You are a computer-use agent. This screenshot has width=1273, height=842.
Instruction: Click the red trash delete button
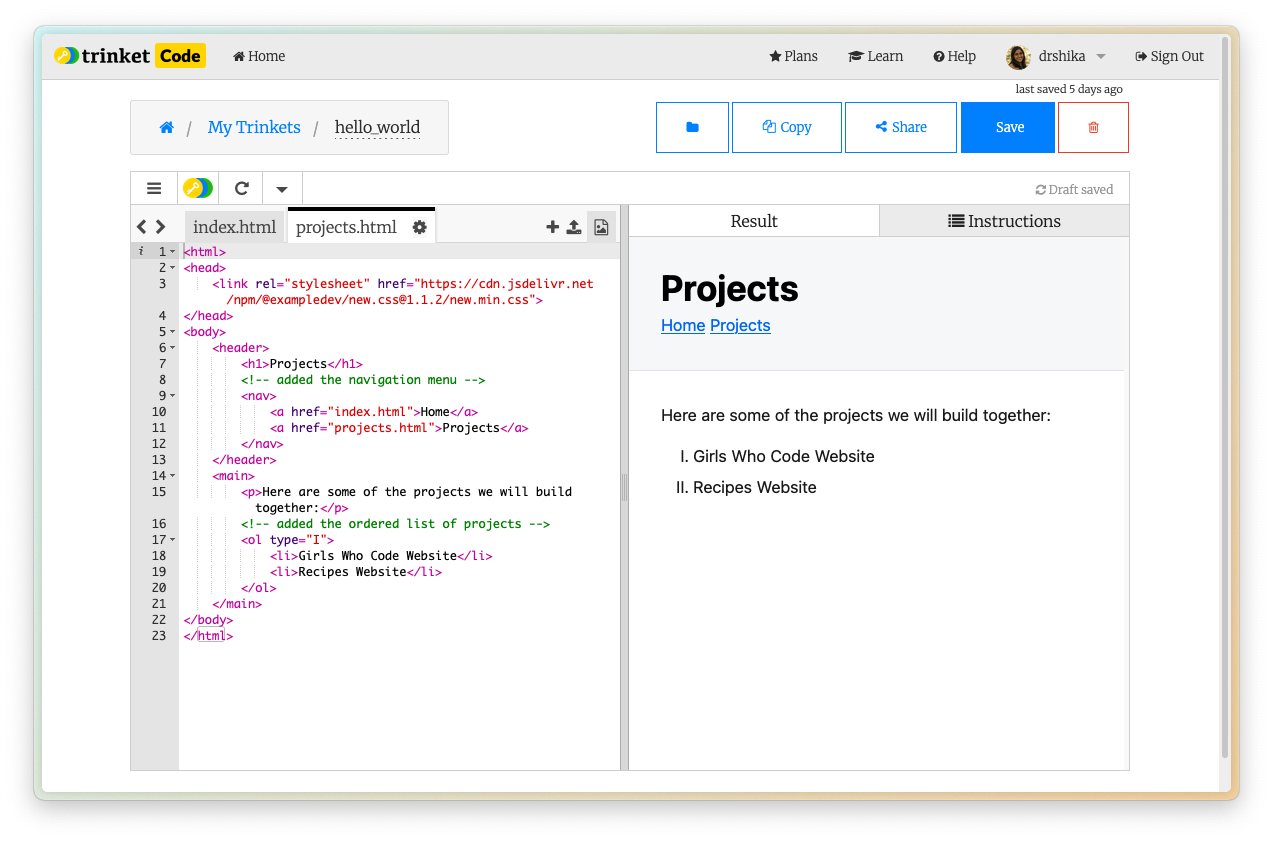pos(1093,127)
